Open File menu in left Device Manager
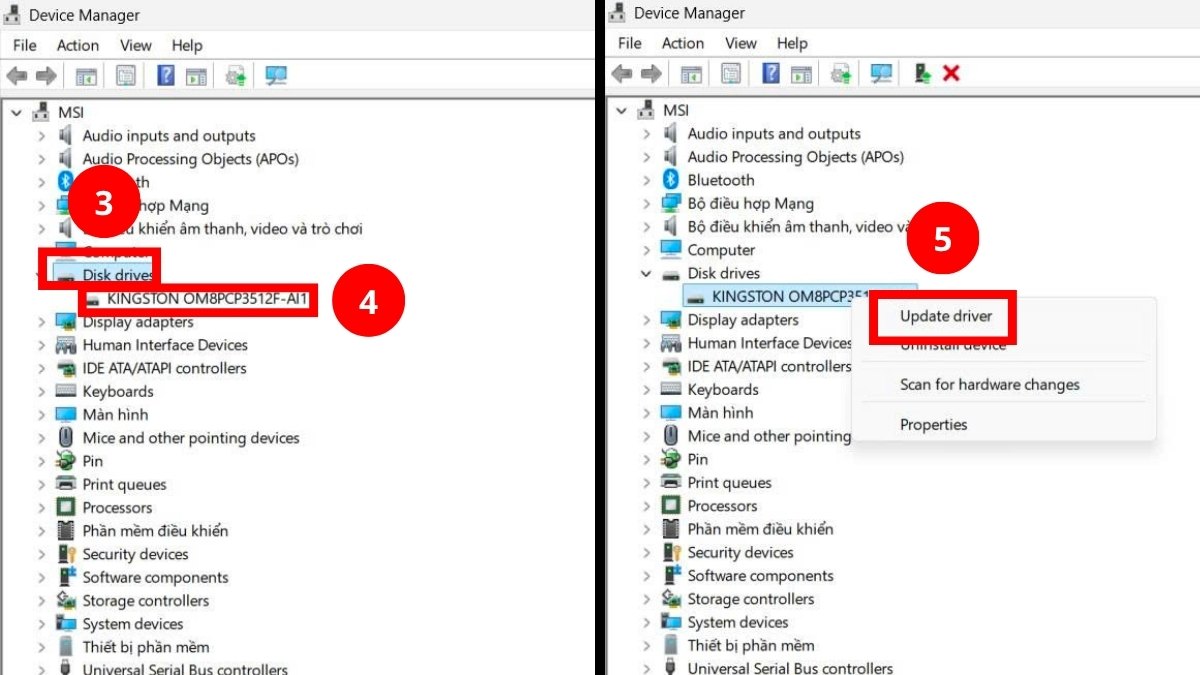Screen dimensions: 1200x675 25,45
